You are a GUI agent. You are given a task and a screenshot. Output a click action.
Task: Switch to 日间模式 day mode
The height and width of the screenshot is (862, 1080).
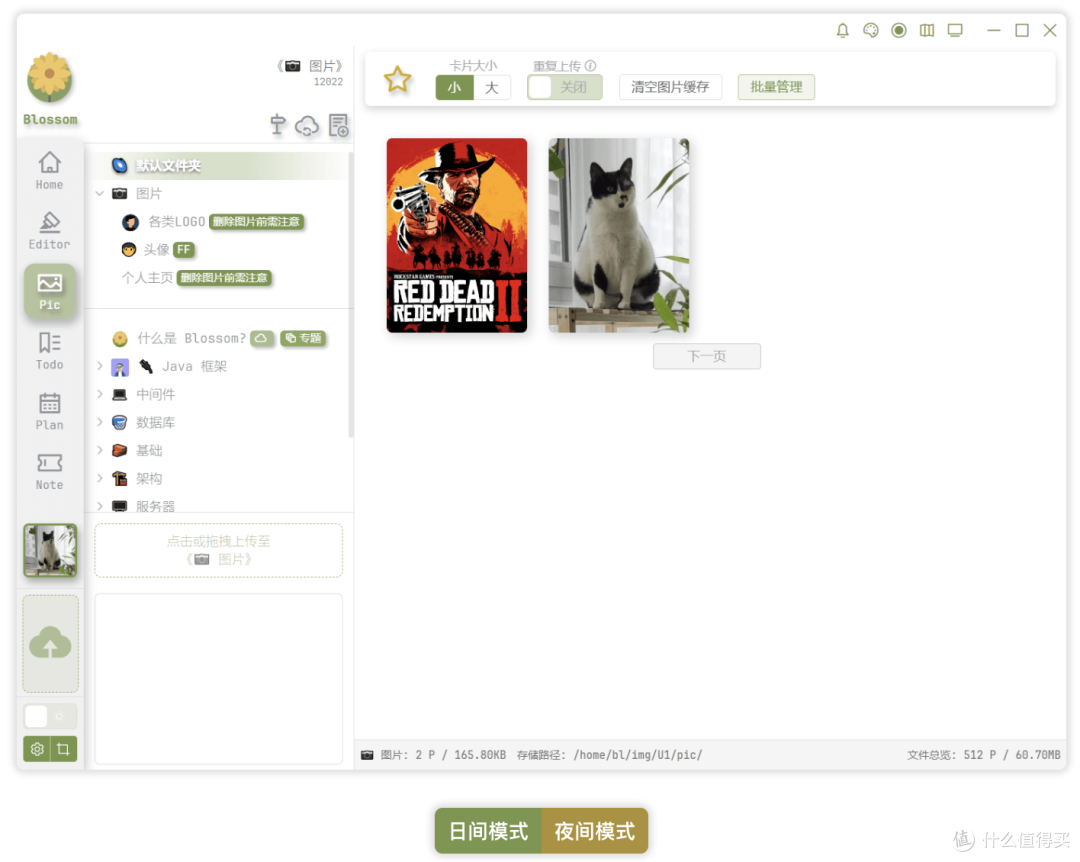488,831
